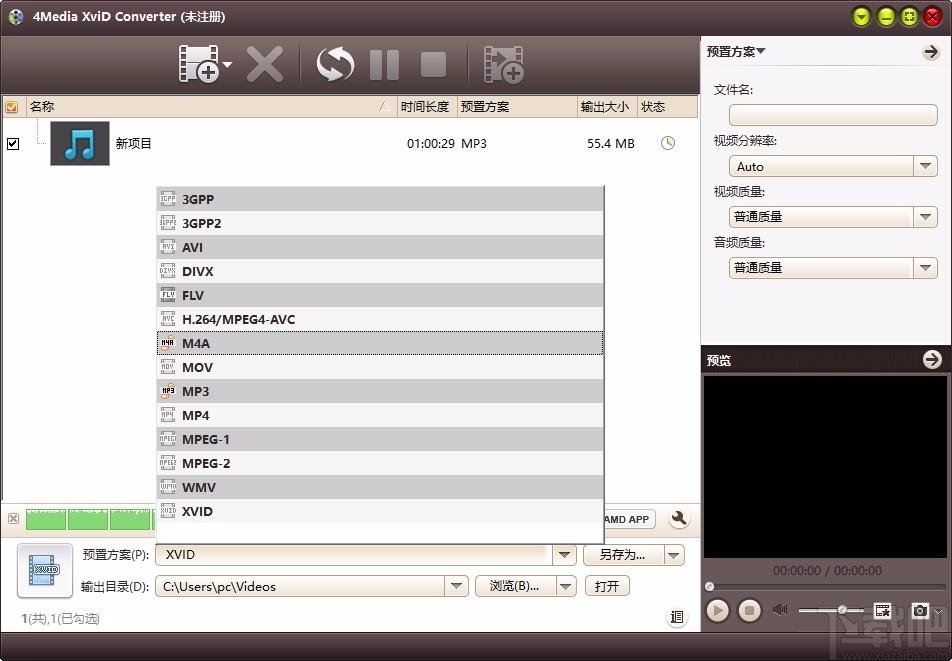Take a snapshot with the camera icon

coord(920,610)
